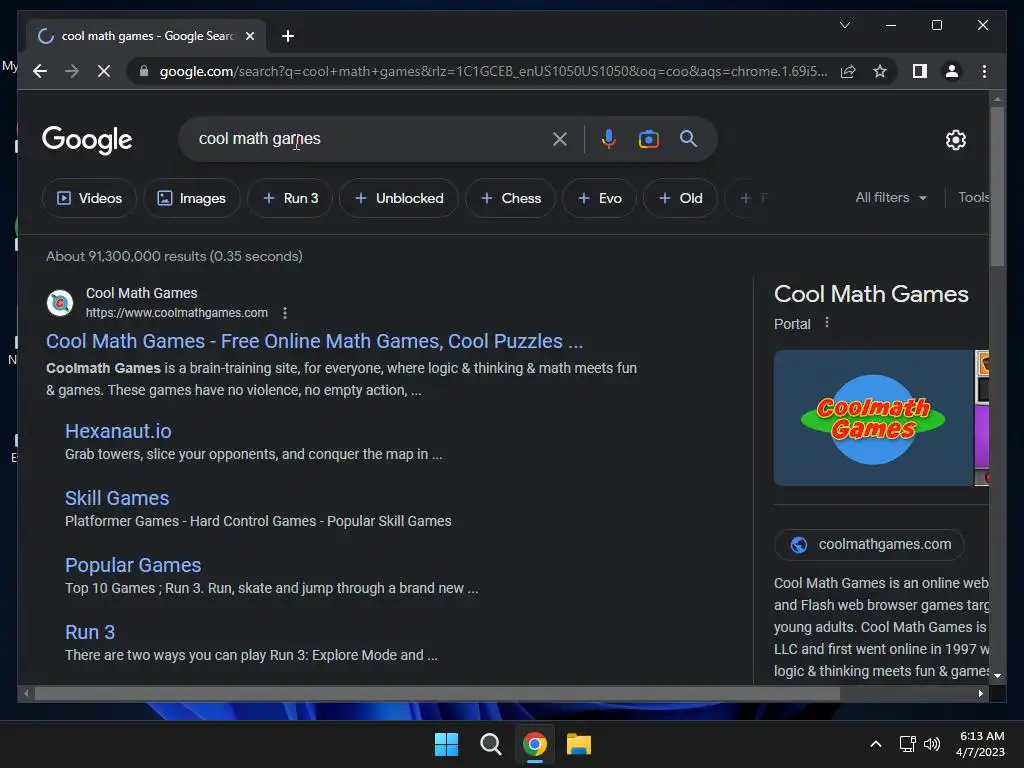Search by image with the camera icon

click(x=648, y=138)
